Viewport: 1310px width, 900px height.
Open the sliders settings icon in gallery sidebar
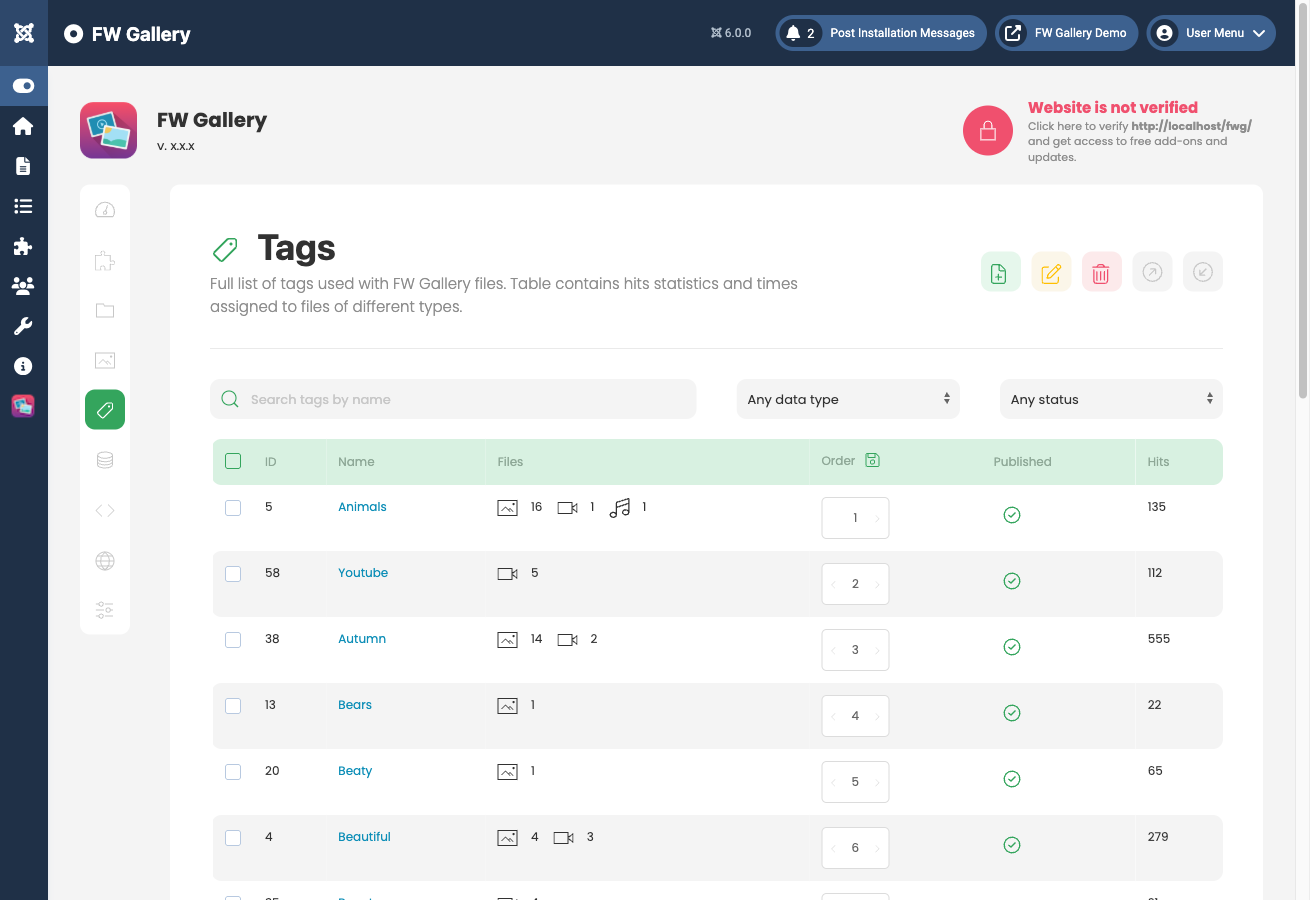[105, 610]
